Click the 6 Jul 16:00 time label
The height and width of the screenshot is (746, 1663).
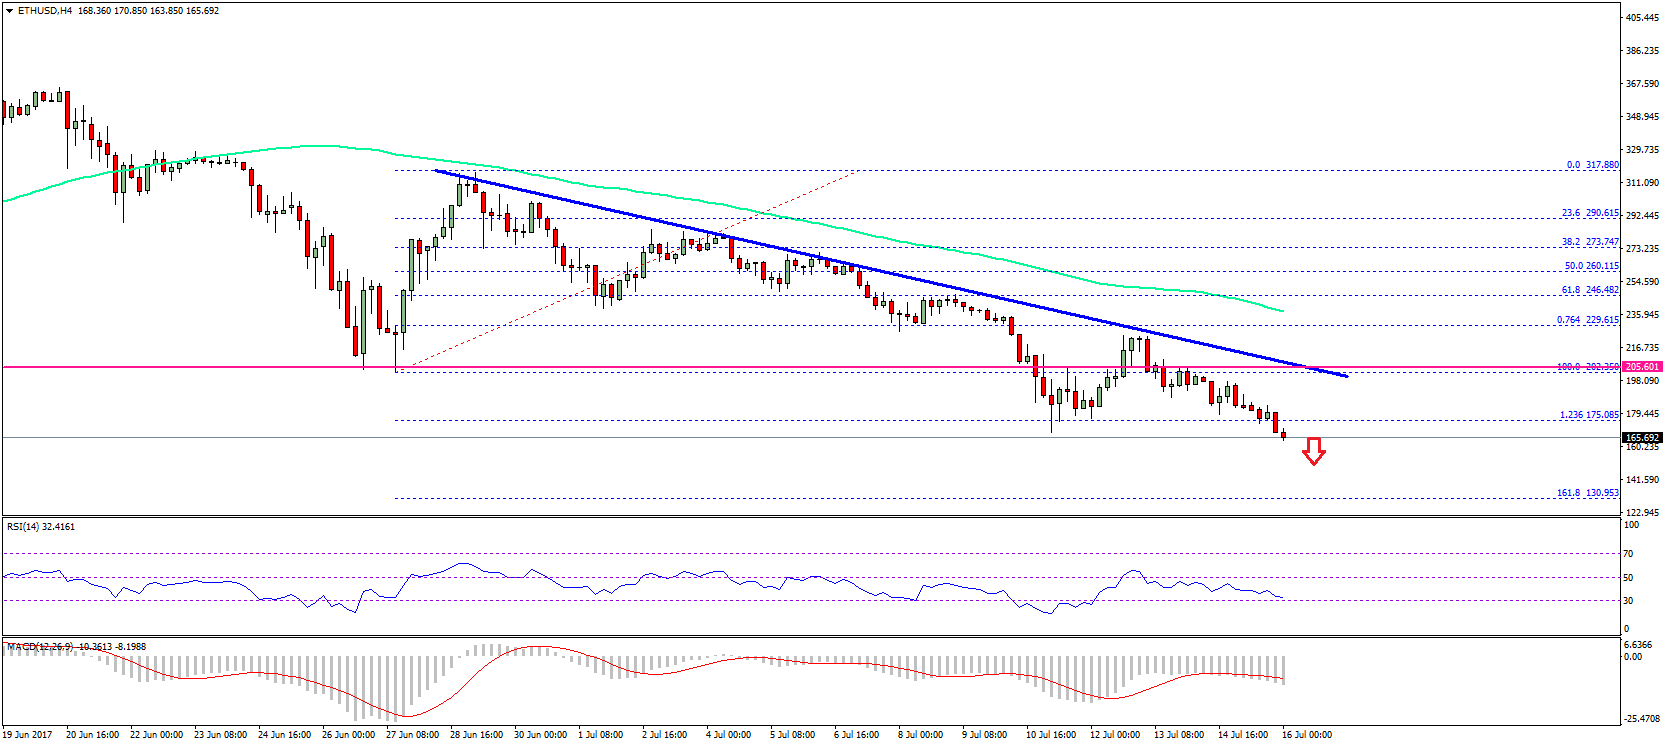click(x=856, y=735)
